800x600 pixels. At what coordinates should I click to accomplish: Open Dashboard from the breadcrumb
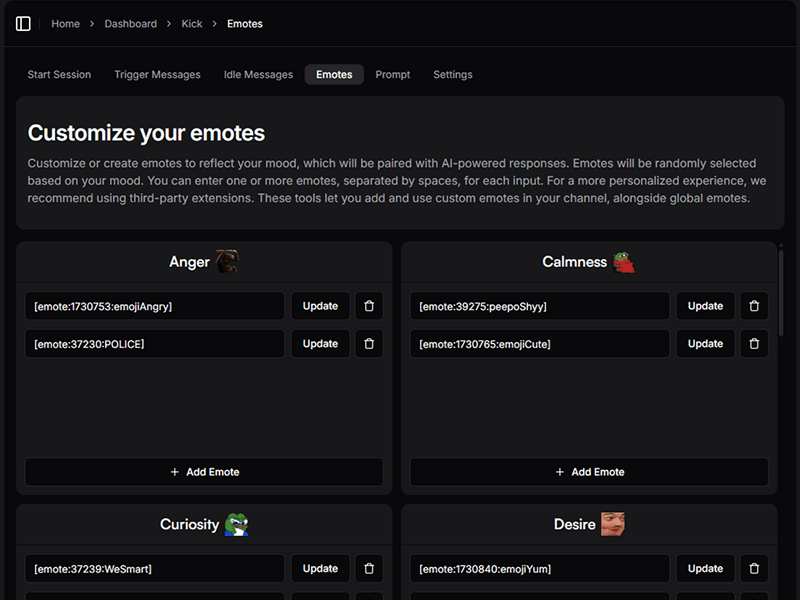[x=131, y=24]
